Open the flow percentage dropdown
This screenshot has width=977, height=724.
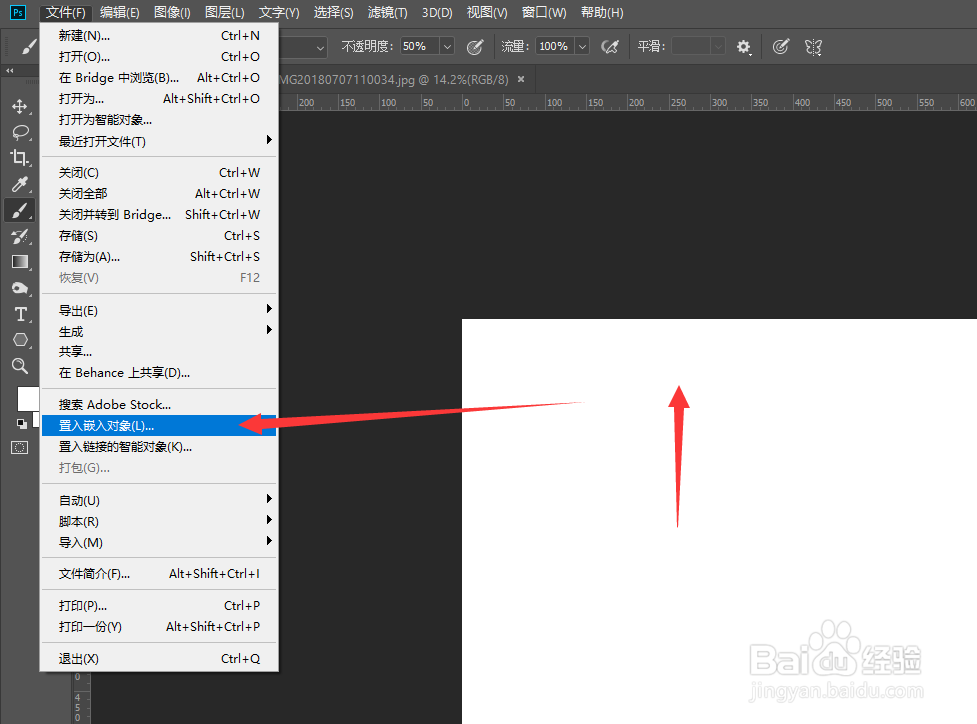pos(583,47)
